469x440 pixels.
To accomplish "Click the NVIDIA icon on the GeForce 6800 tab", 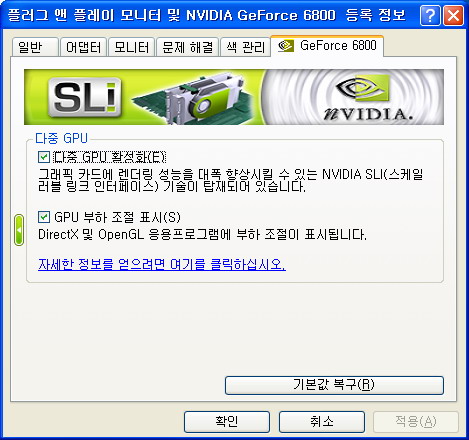I will click(286, 46).
